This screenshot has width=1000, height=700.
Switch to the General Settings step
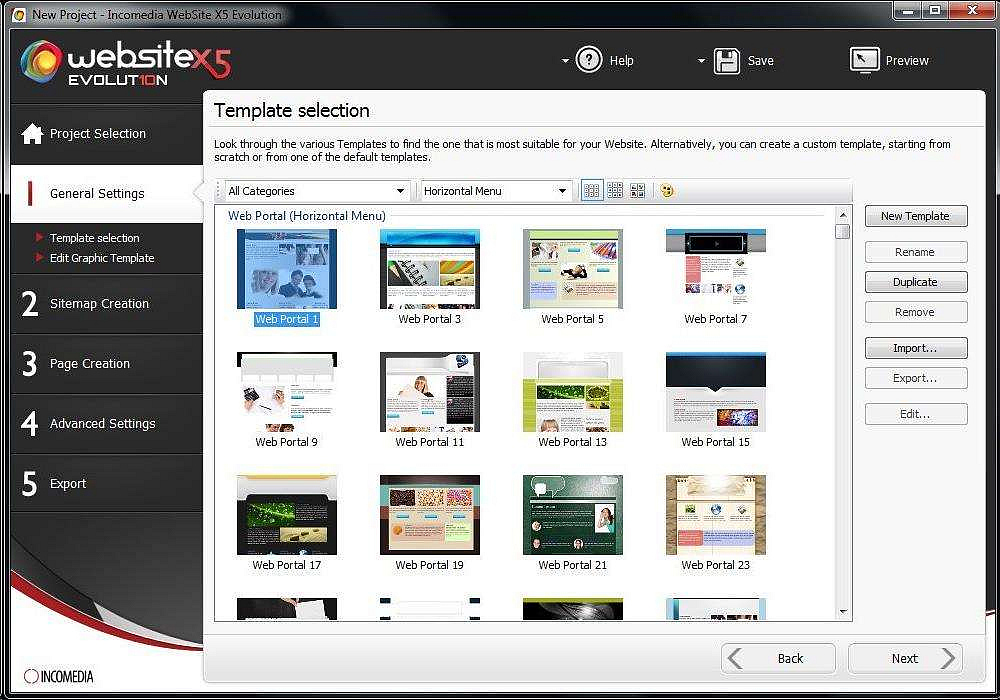[x=97, y=193]
